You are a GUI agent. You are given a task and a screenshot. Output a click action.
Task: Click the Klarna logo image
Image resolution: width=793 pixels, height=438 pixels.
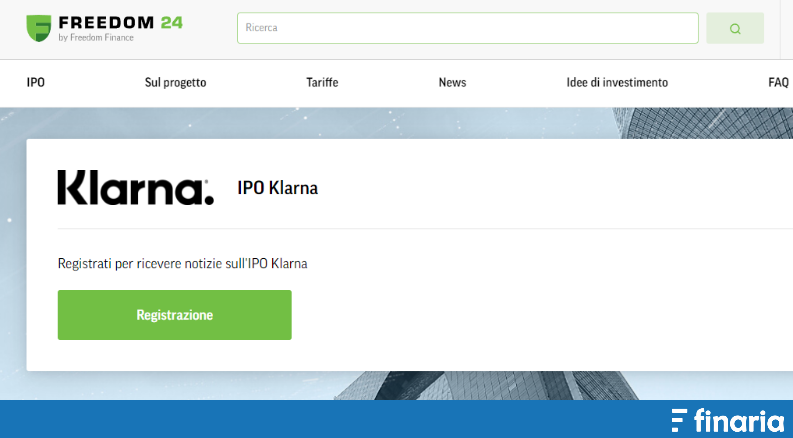coord(136,188)
